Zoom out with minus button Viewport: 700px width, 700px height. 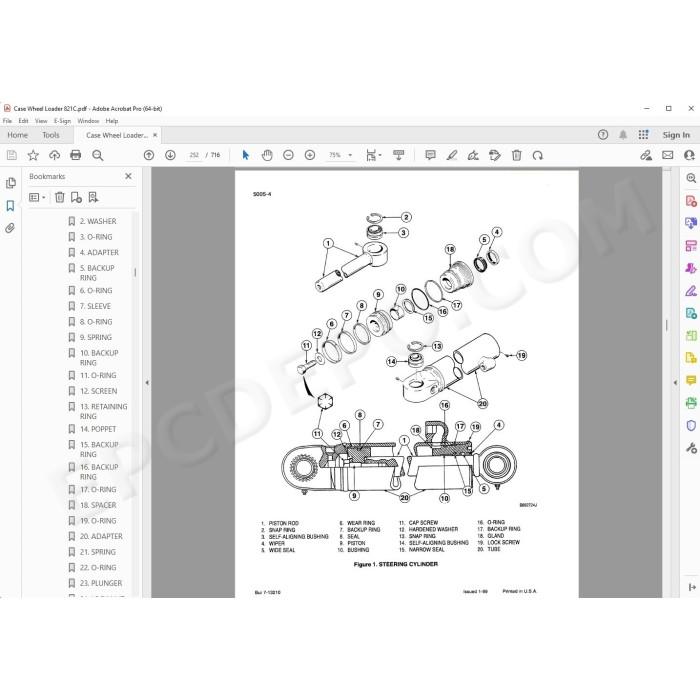[x=288, y=155]
